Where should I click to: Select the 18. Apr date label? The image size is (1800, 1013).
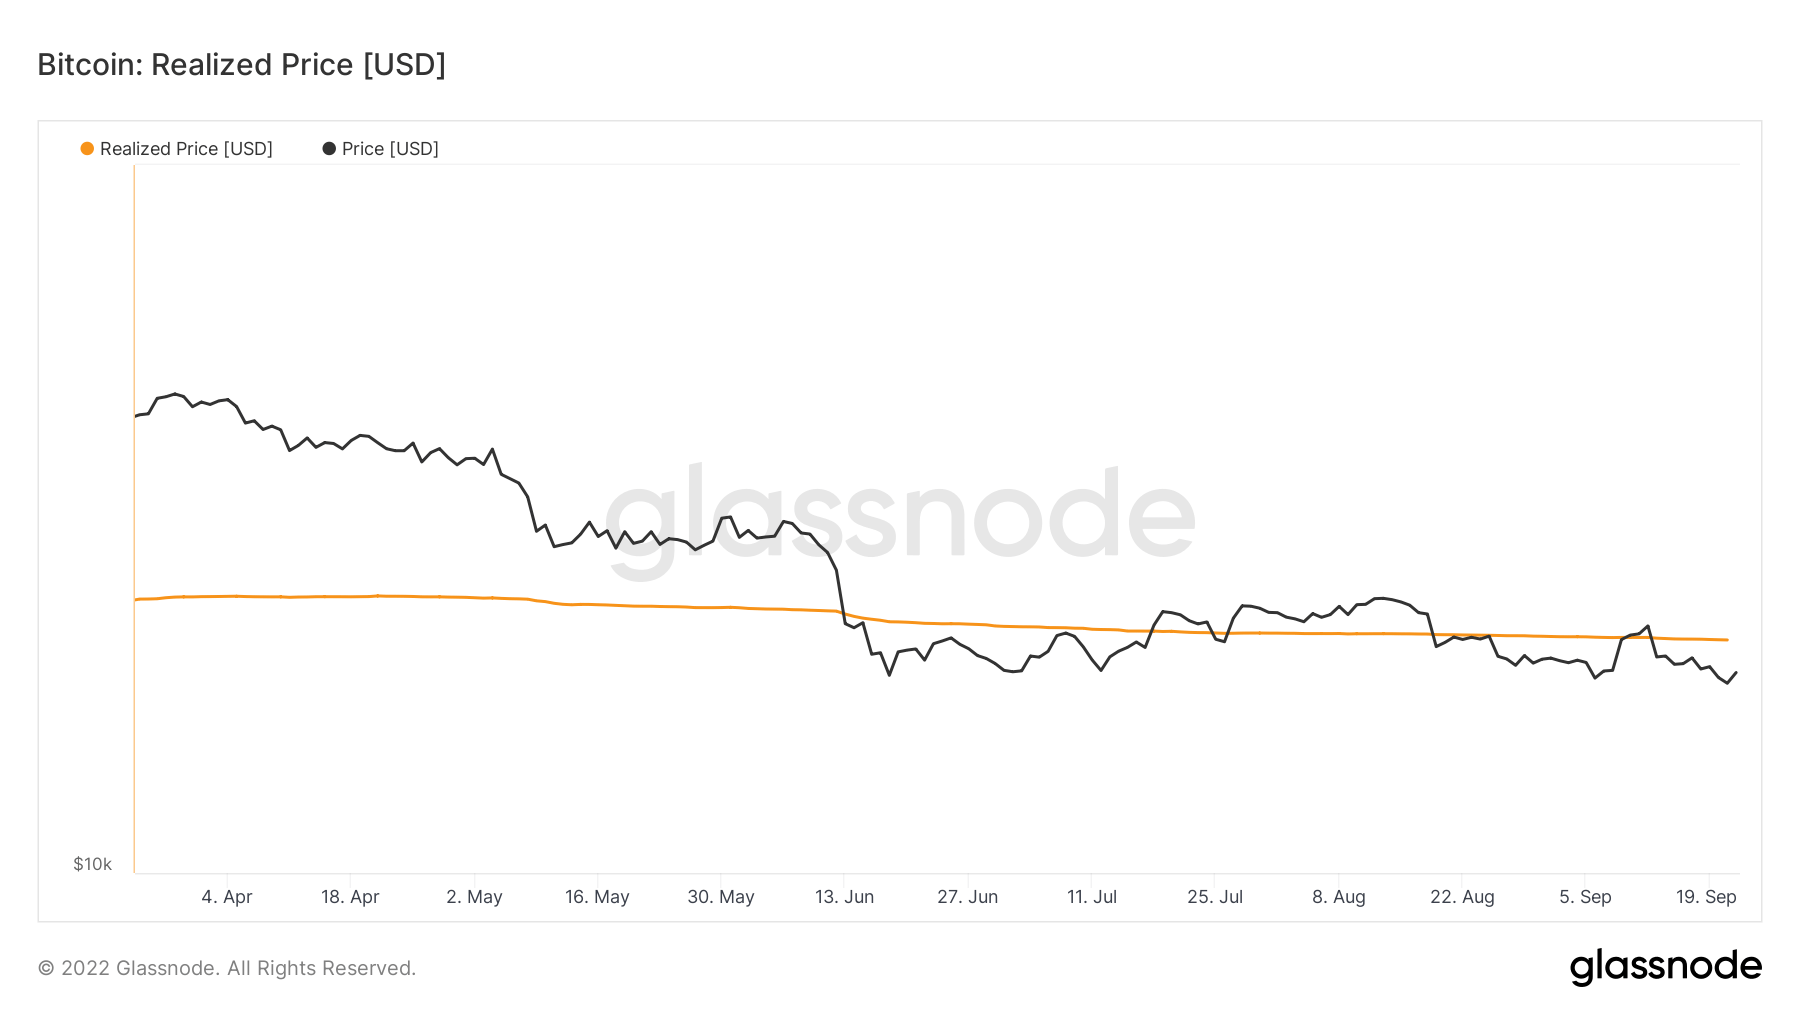tap(350, 897)
